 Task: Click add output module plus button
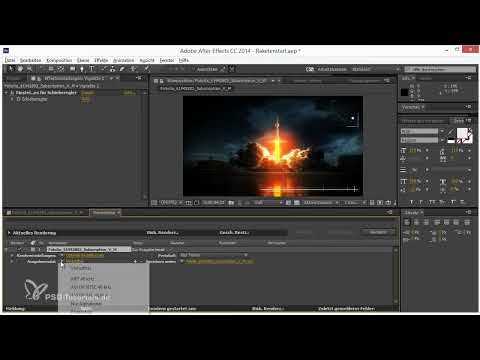pyautogui.click(x=135, y=262)
